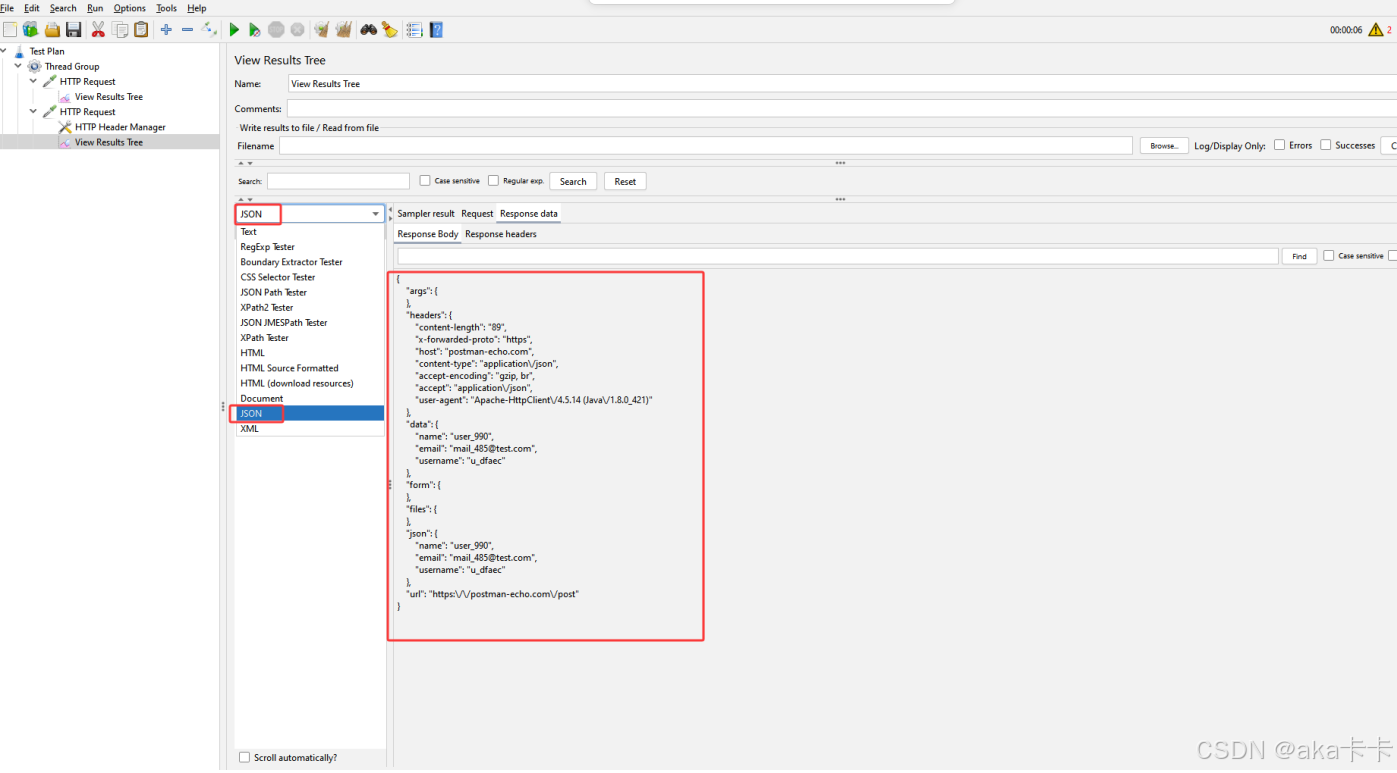Image resolution: width=1397 pixels, height=773 pixels.
Task: Click the Cut scissors icon
Action: coord(98,30)
